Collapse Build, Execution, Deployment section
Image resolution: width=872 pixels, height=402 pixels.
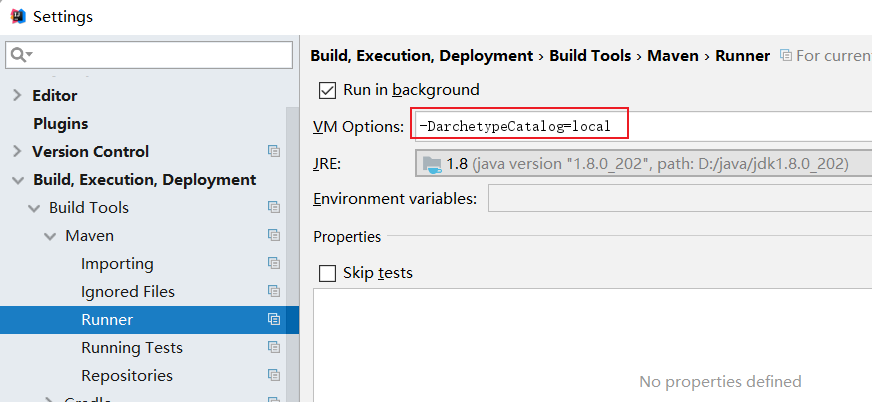tap(18, 180)
